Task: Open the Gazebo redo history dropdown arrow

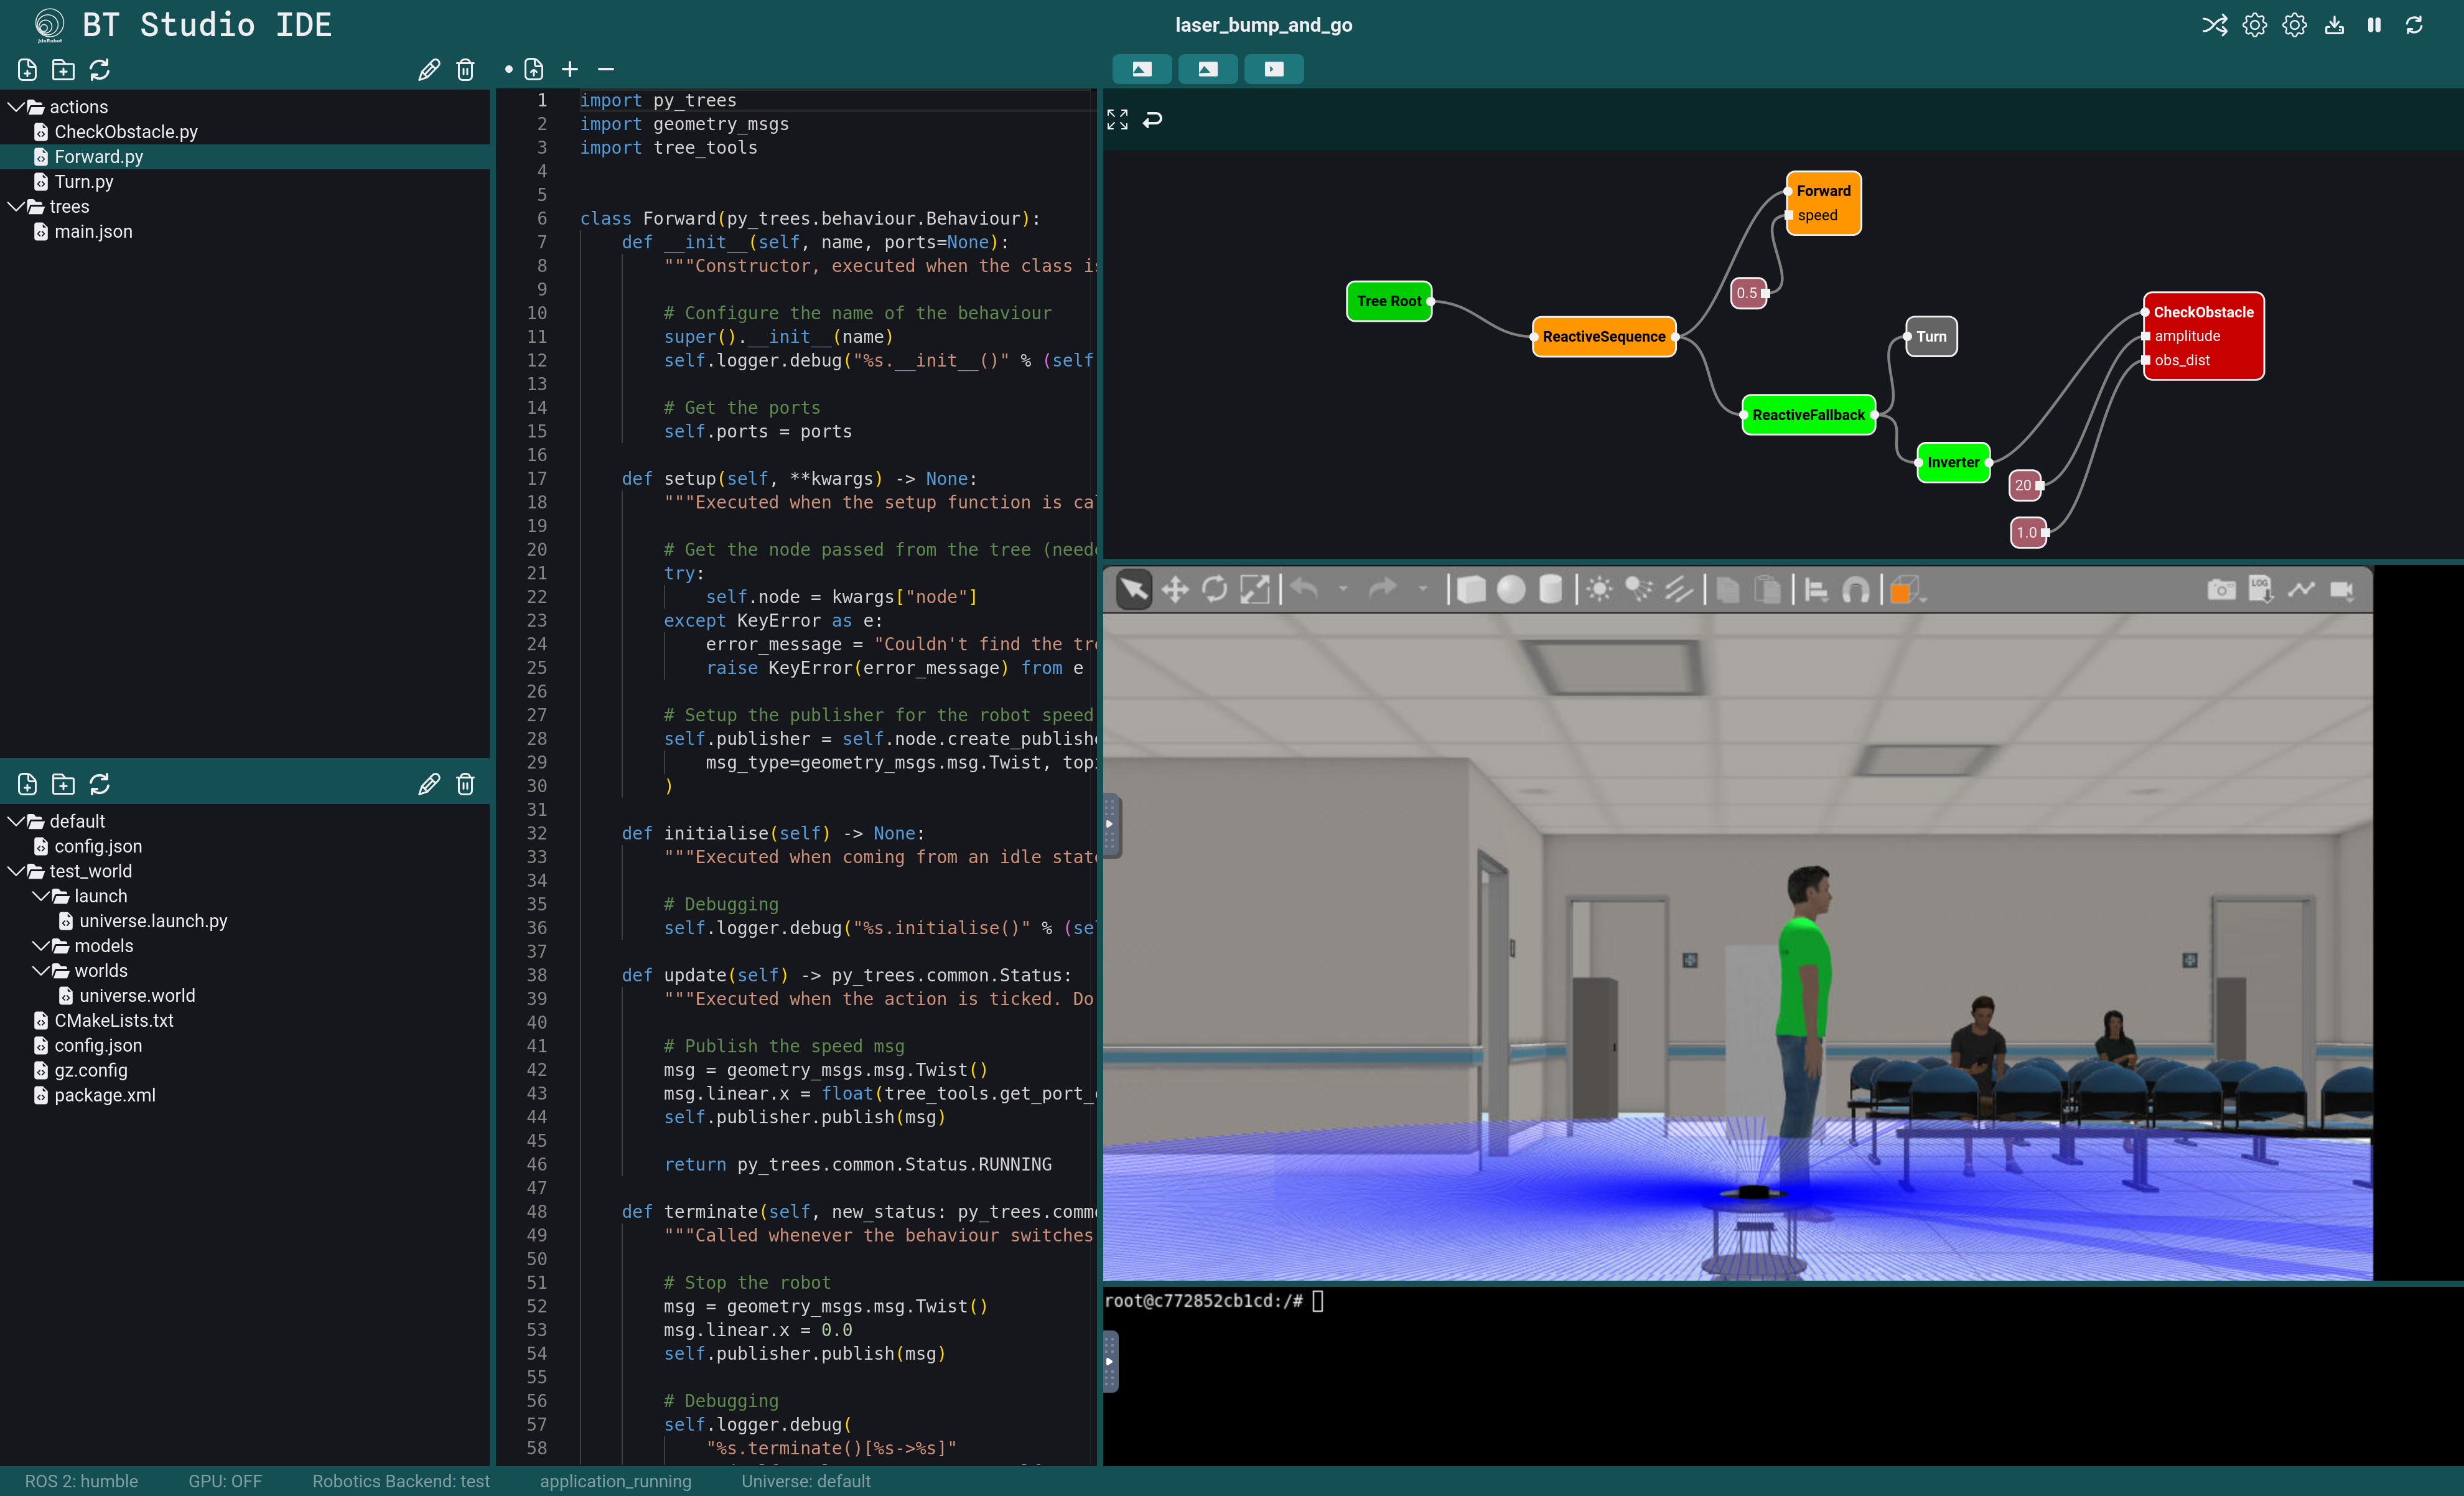Action: (1423, 589)
